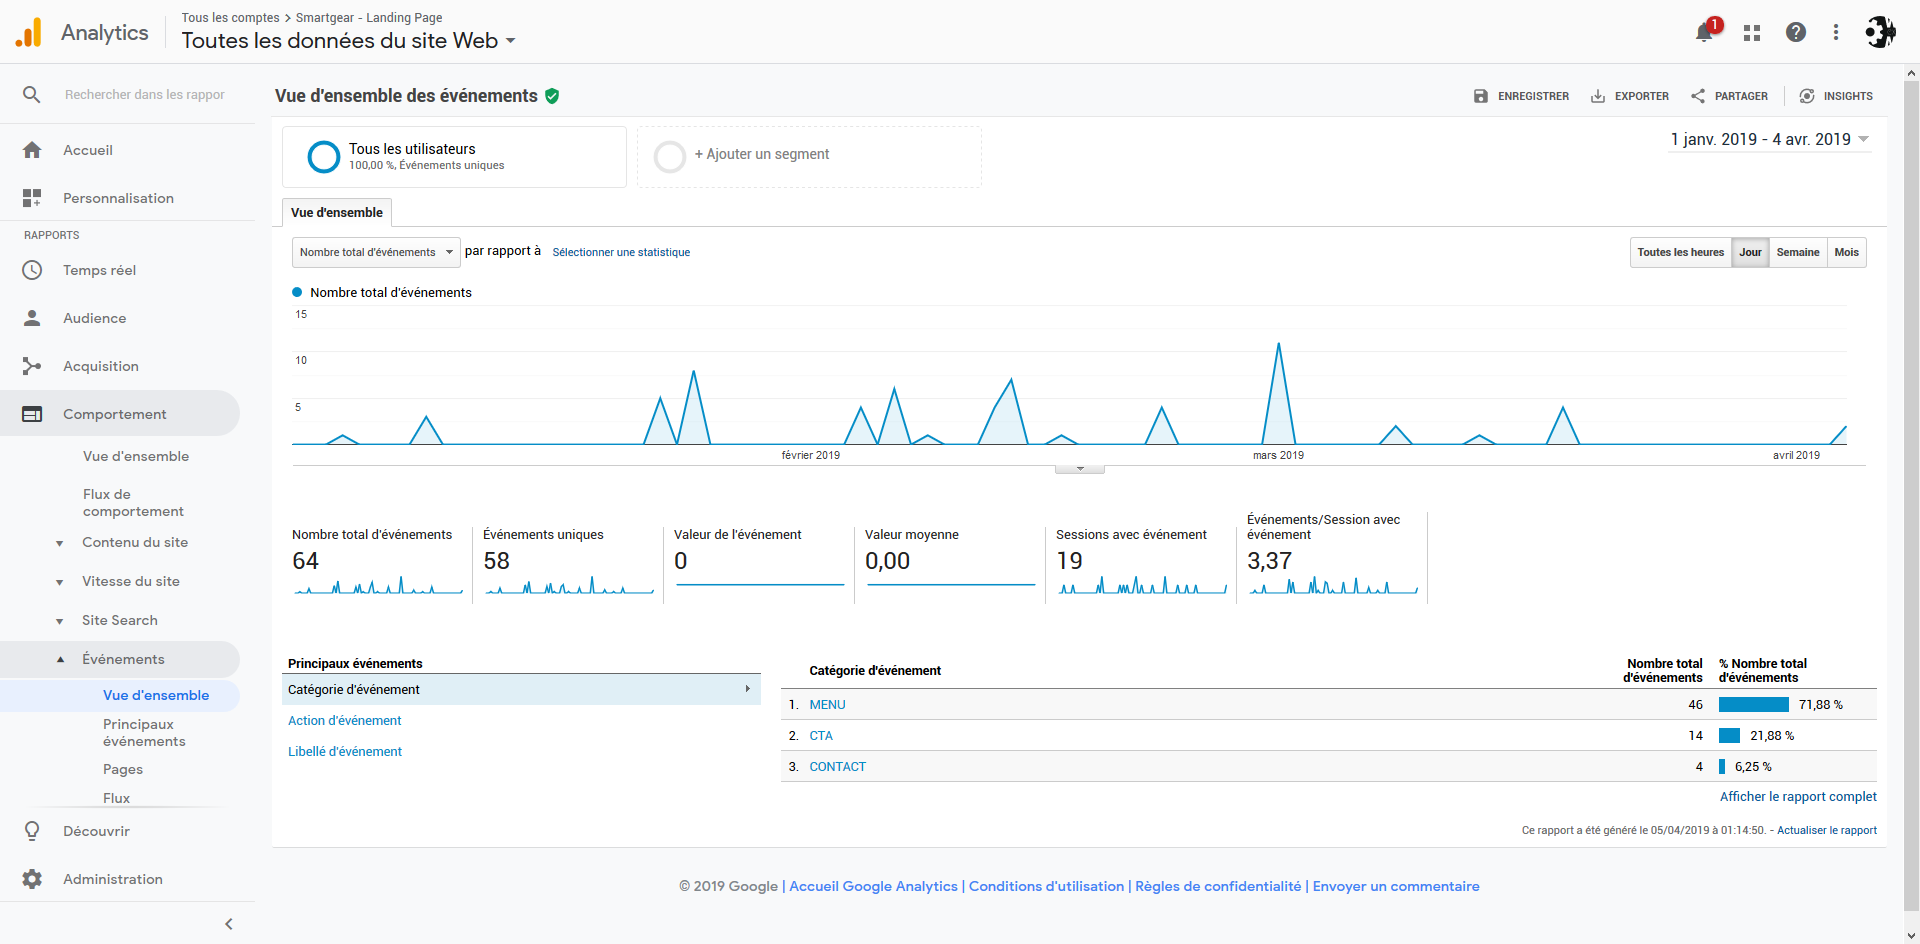Open Pages under Événements

tap(123, 769)
